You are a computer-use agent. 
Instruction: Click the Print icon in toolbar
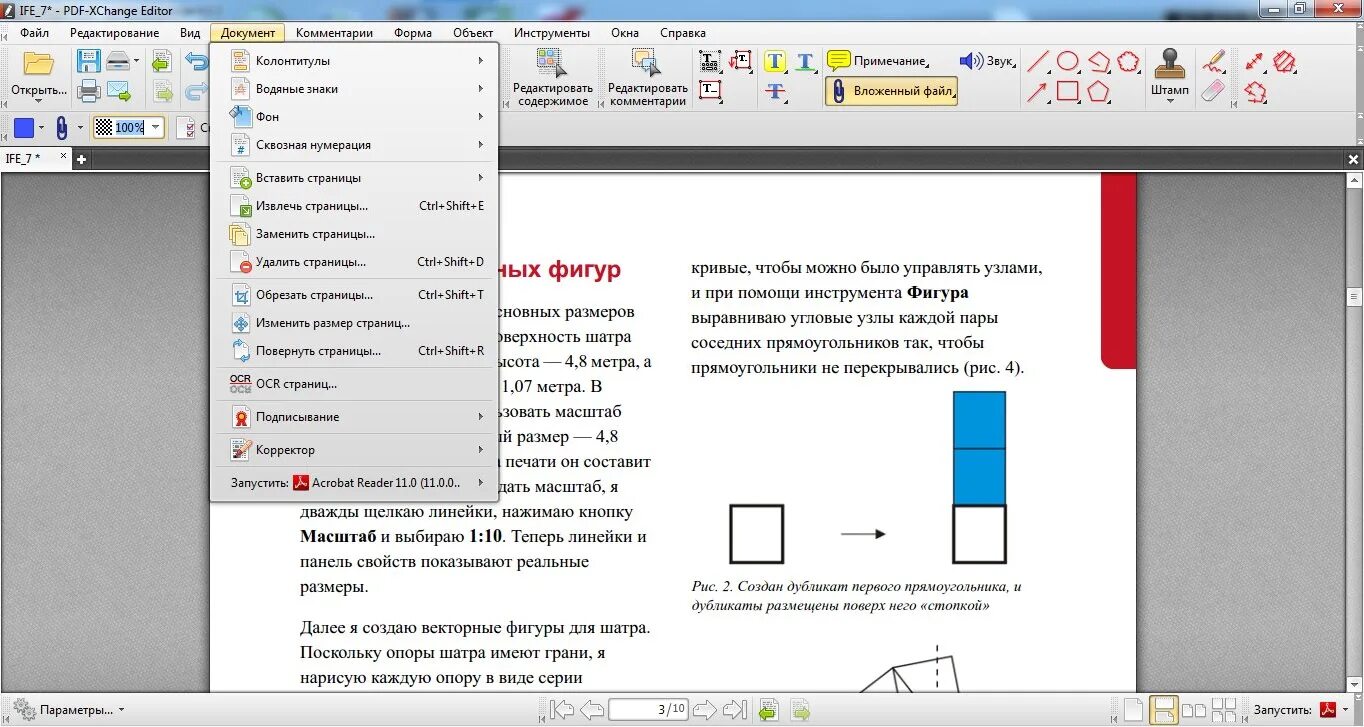pyautogui.click(x=89, y=92)
